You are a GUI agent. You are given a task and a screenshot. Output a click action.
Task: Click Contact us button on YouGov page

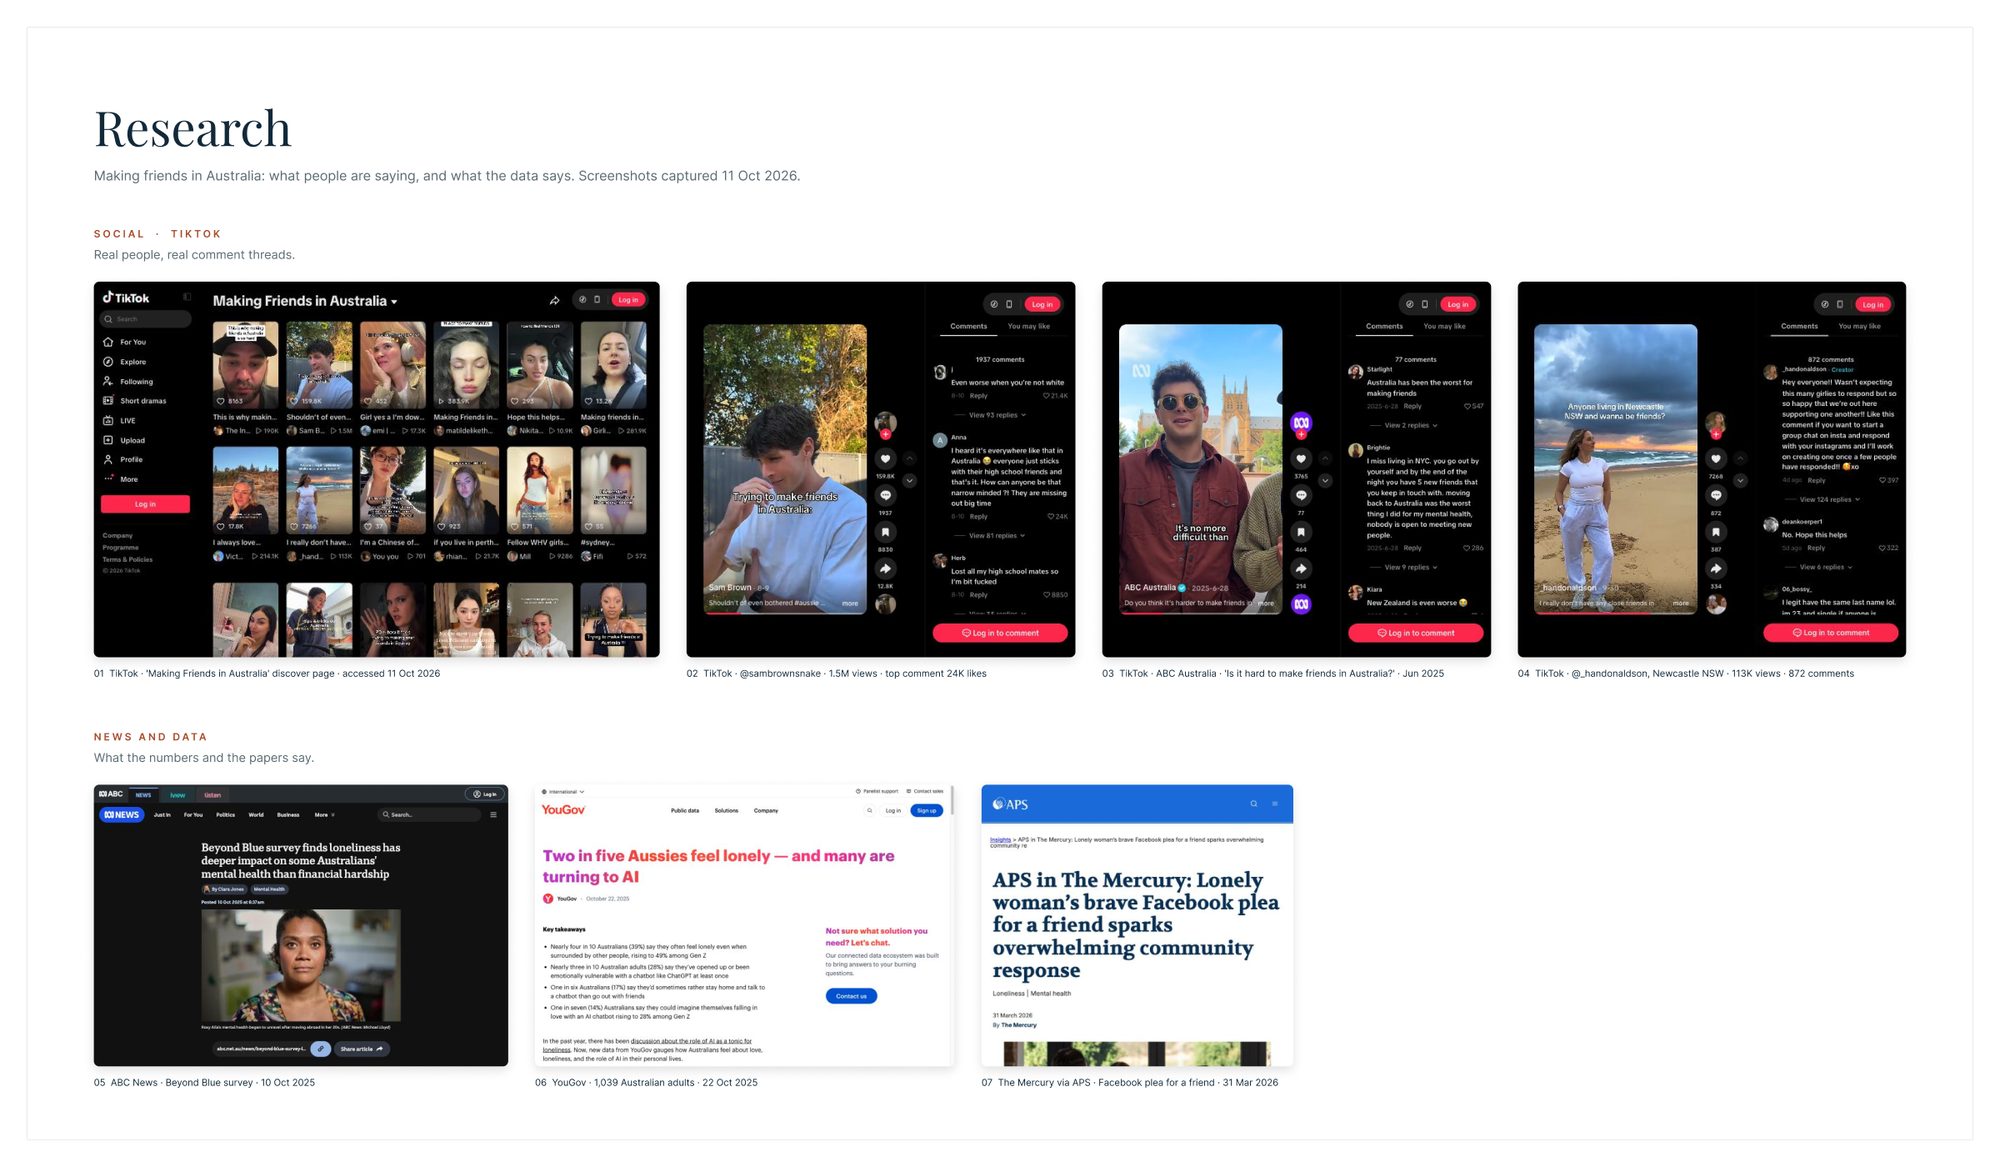click(851, 996)
